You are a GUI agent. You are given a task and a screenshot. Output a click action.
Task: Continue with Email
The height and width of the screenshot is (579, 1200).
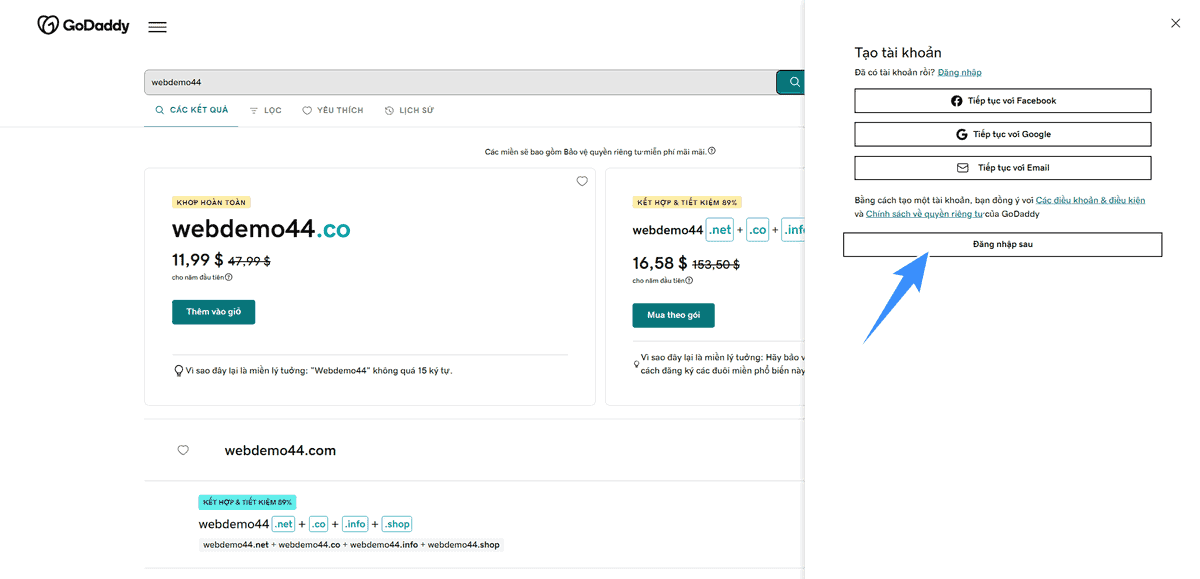(1002, 168)
